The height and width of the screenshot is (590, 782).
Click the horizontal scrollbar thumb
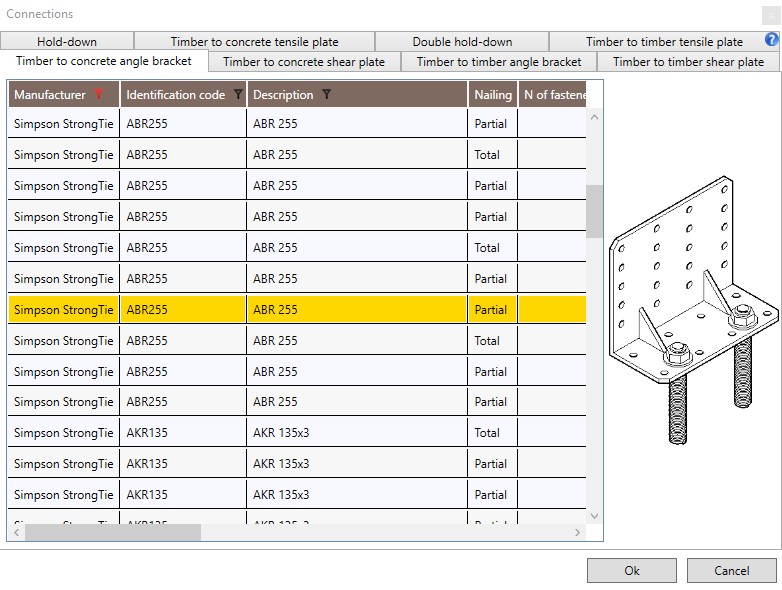click(113, 532)
